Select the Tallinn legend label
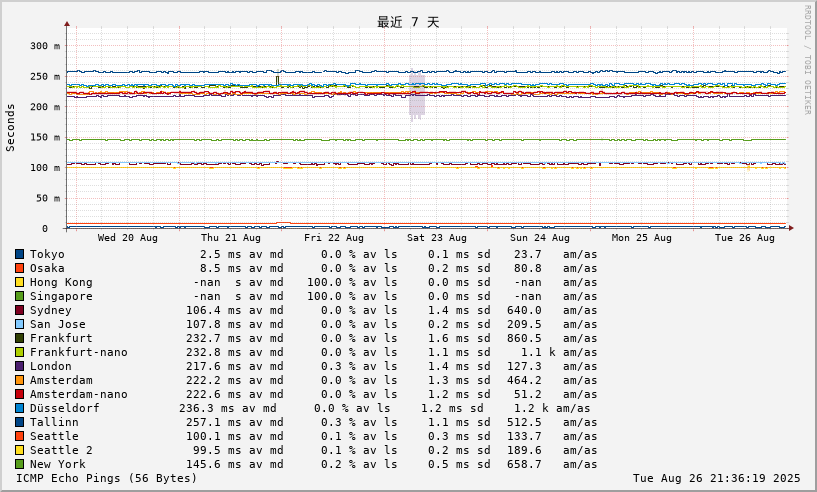Image resolution: width=817 pixels, height=492 pixels. coord(54,423)
